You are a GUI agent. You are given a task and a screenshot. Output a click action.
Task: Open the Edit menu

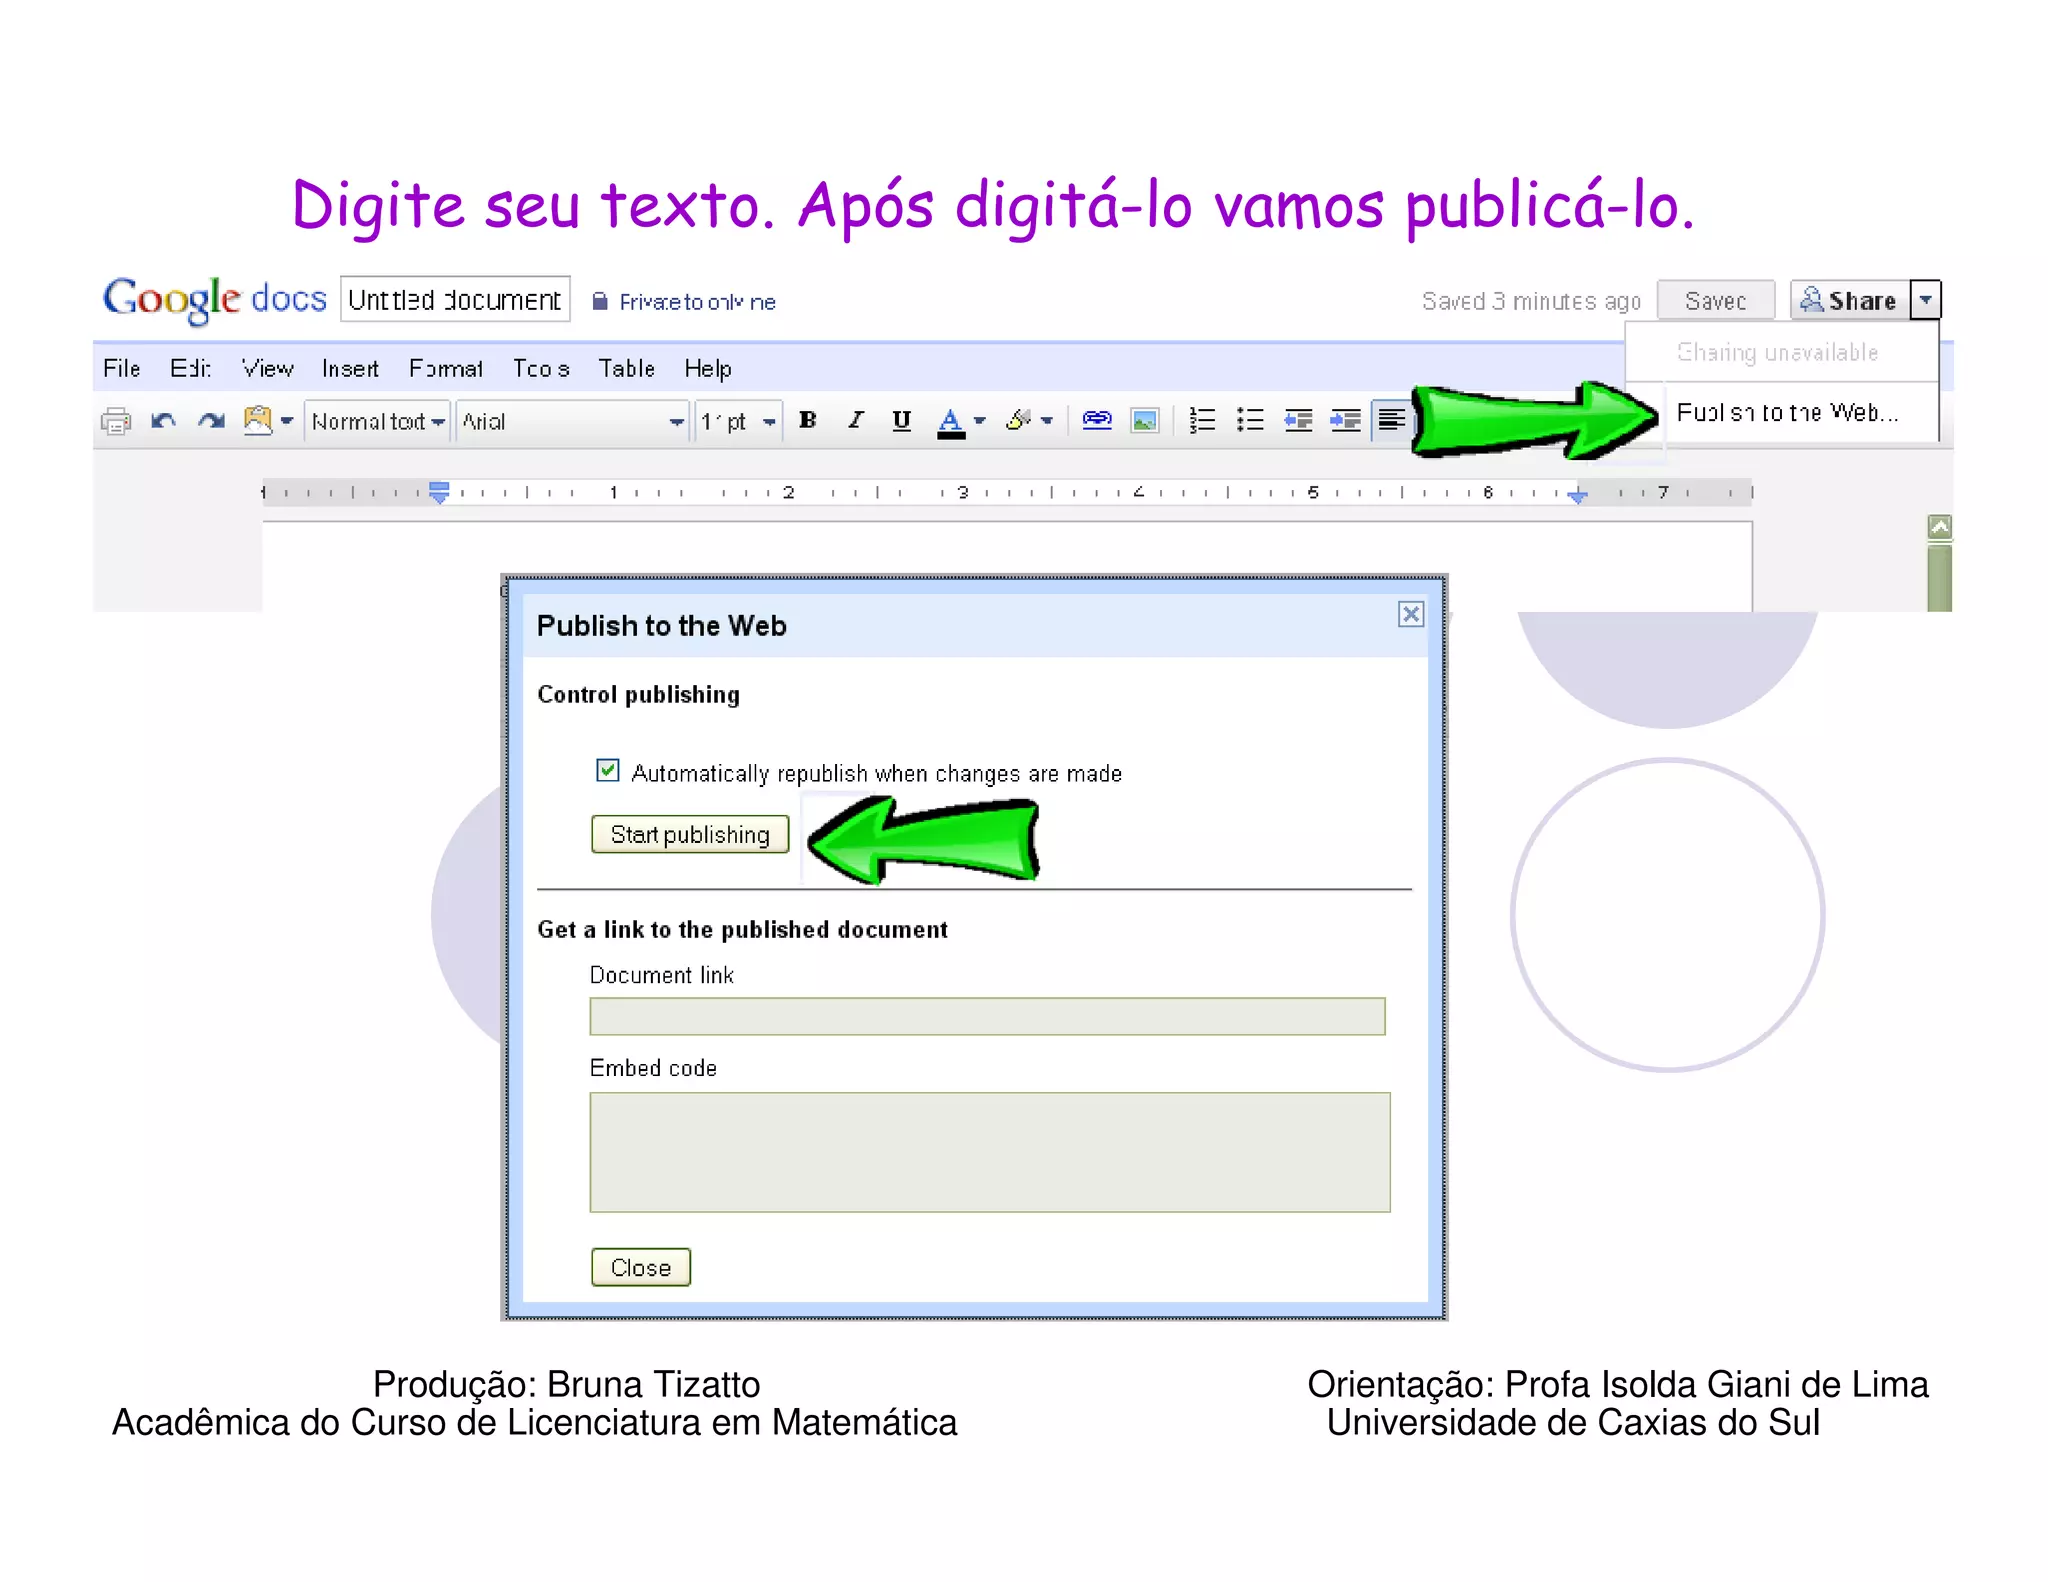pos(190,369)
